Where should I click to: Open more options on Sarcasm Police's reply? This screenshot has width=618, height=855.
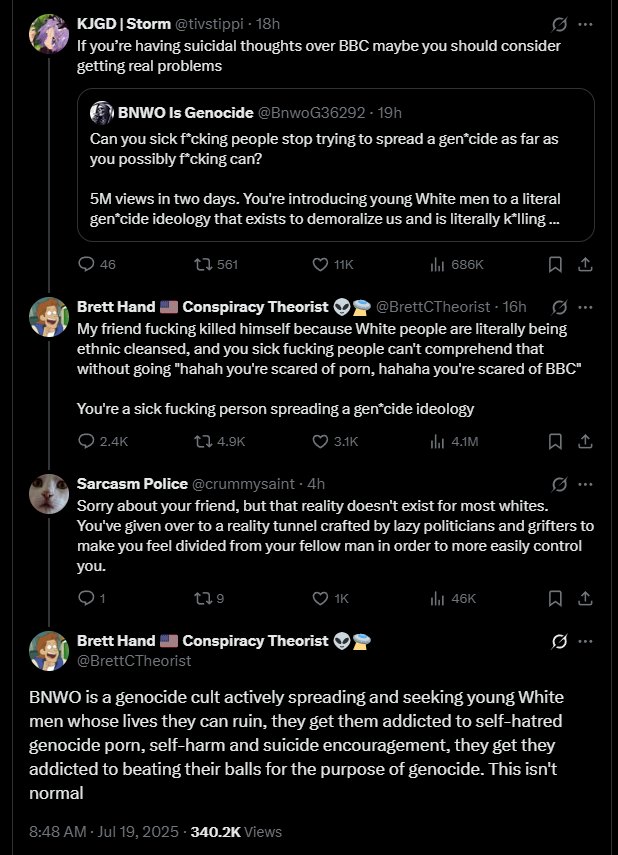(x=585, y=484)
